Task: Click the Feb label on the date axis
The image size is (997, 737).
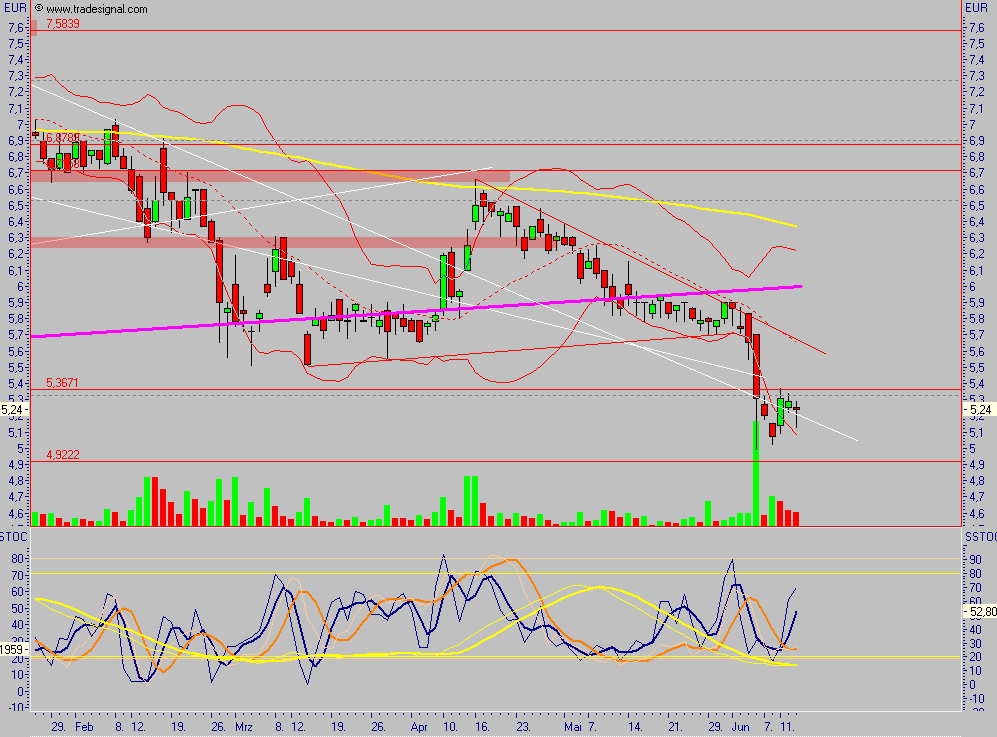Action: click(x=86, y=727)
